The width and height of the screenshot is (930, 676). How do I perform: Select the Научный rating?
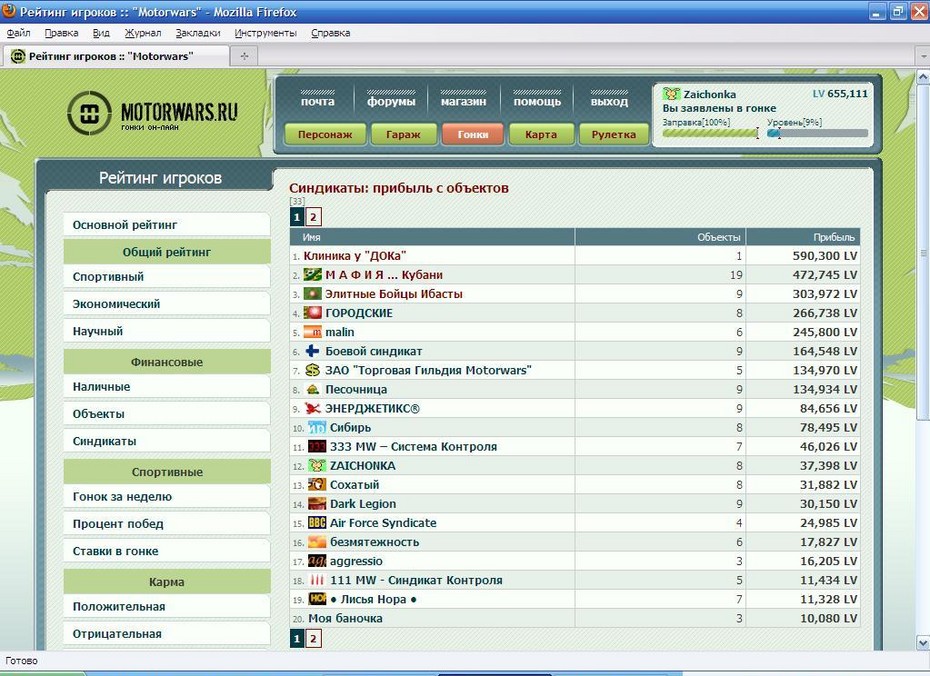click(x=167, y=331)
